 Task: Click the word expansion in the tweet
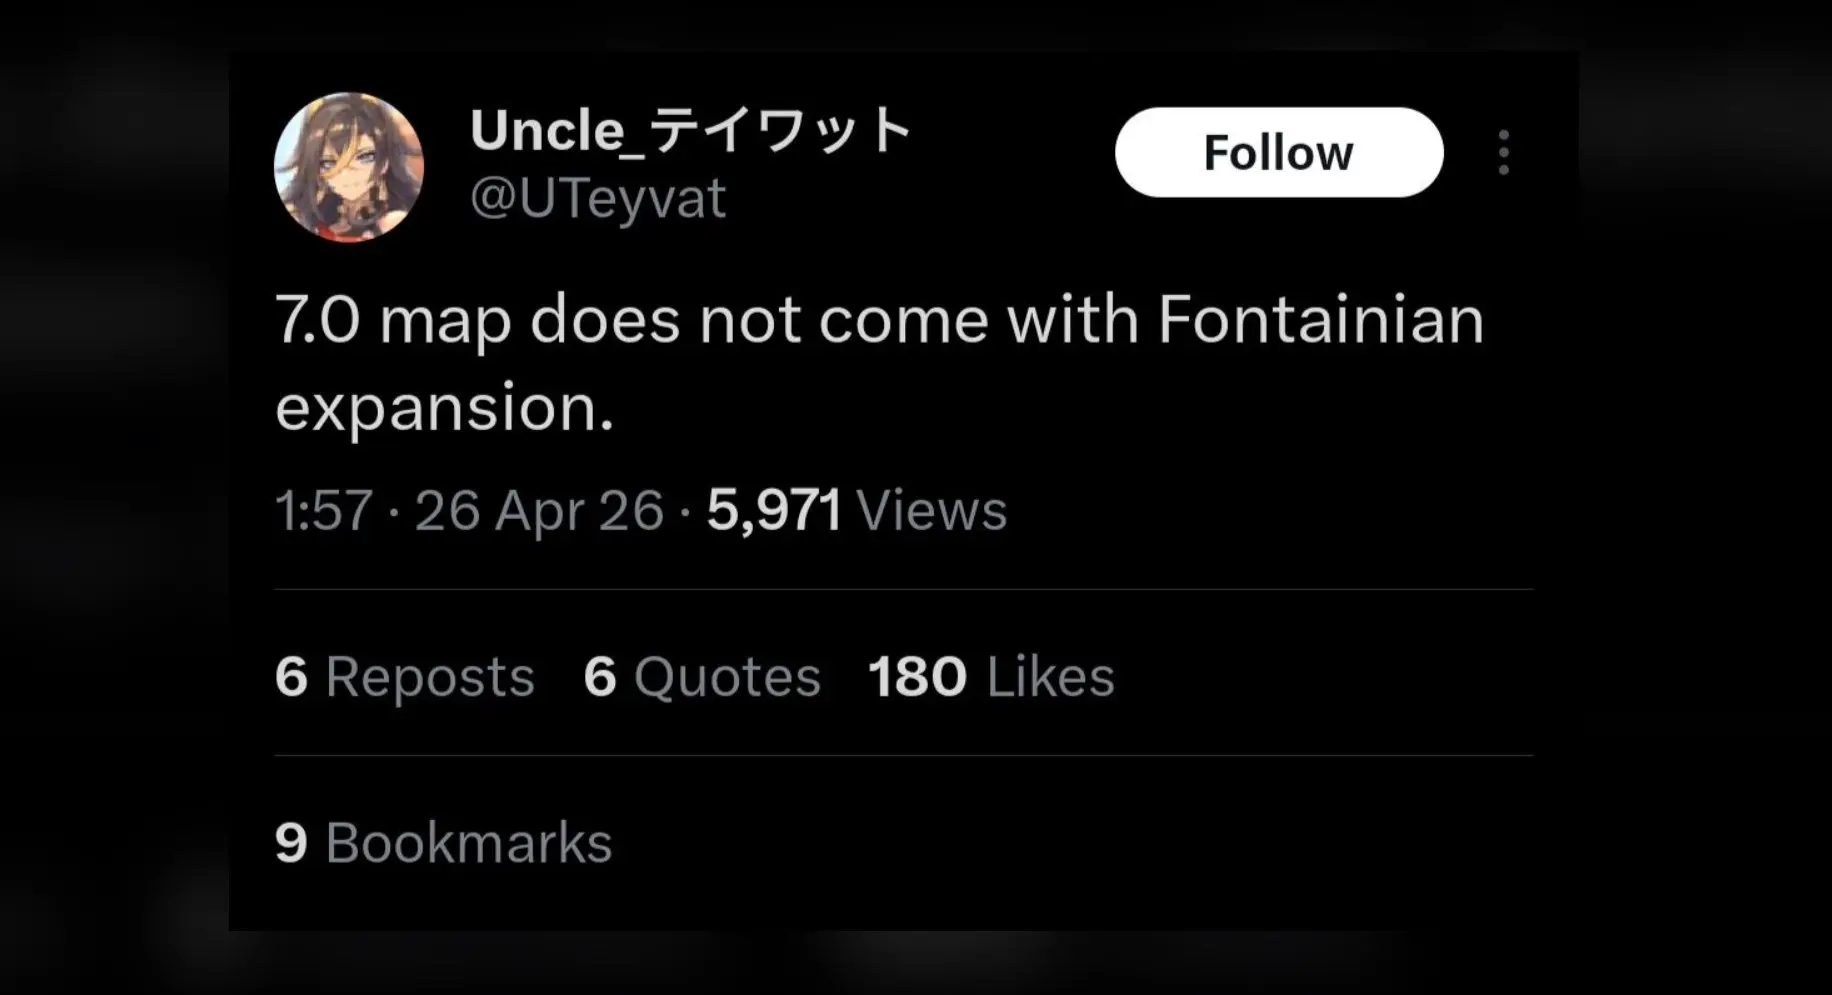coord(443,409)
